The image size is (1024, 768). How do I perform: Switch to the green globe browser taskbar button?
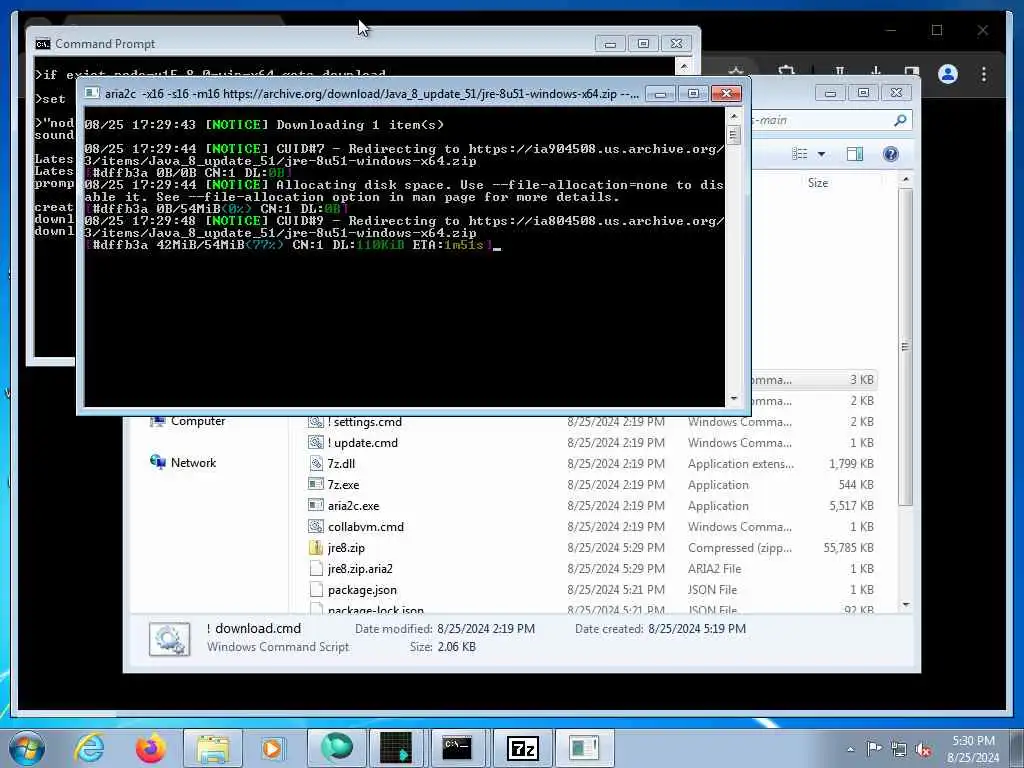(x=337, y=748)
